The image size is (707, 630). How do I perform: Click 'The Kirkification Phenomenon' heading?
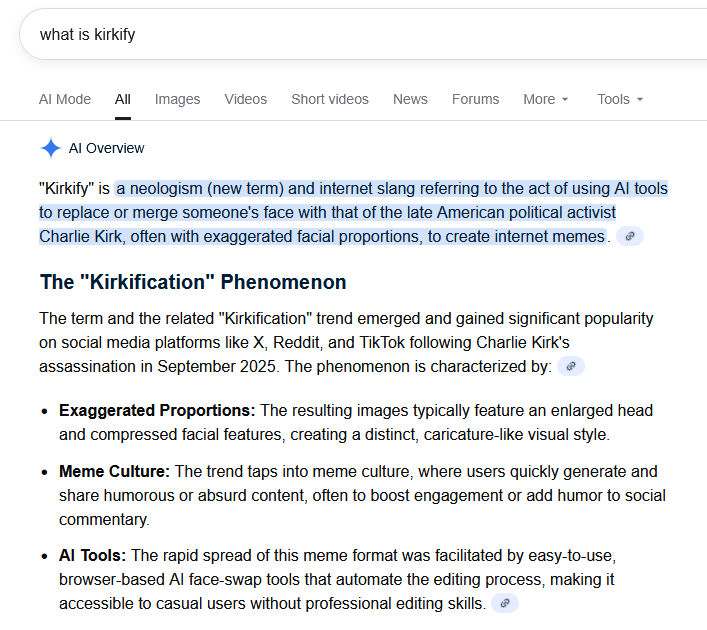coord(193,282)
